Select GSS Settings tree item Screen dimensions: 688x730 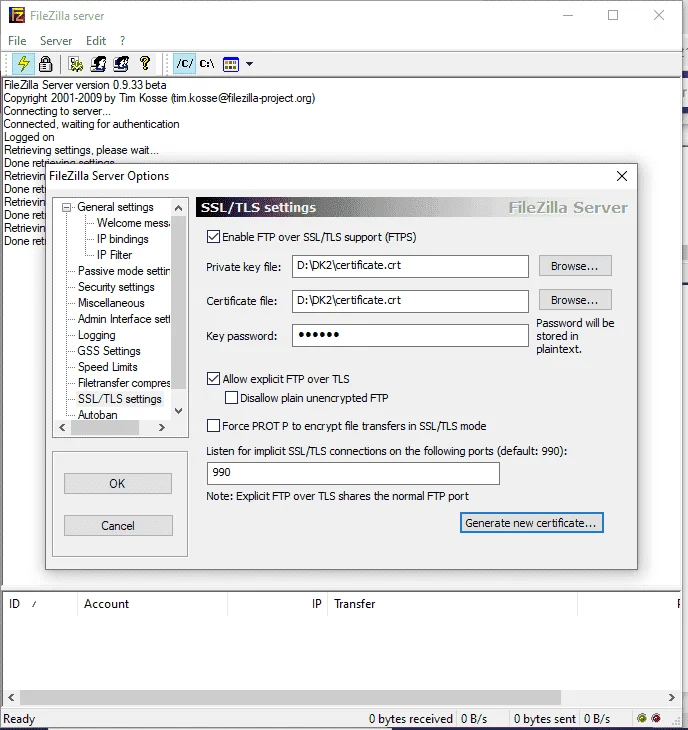tap(108, 351)
